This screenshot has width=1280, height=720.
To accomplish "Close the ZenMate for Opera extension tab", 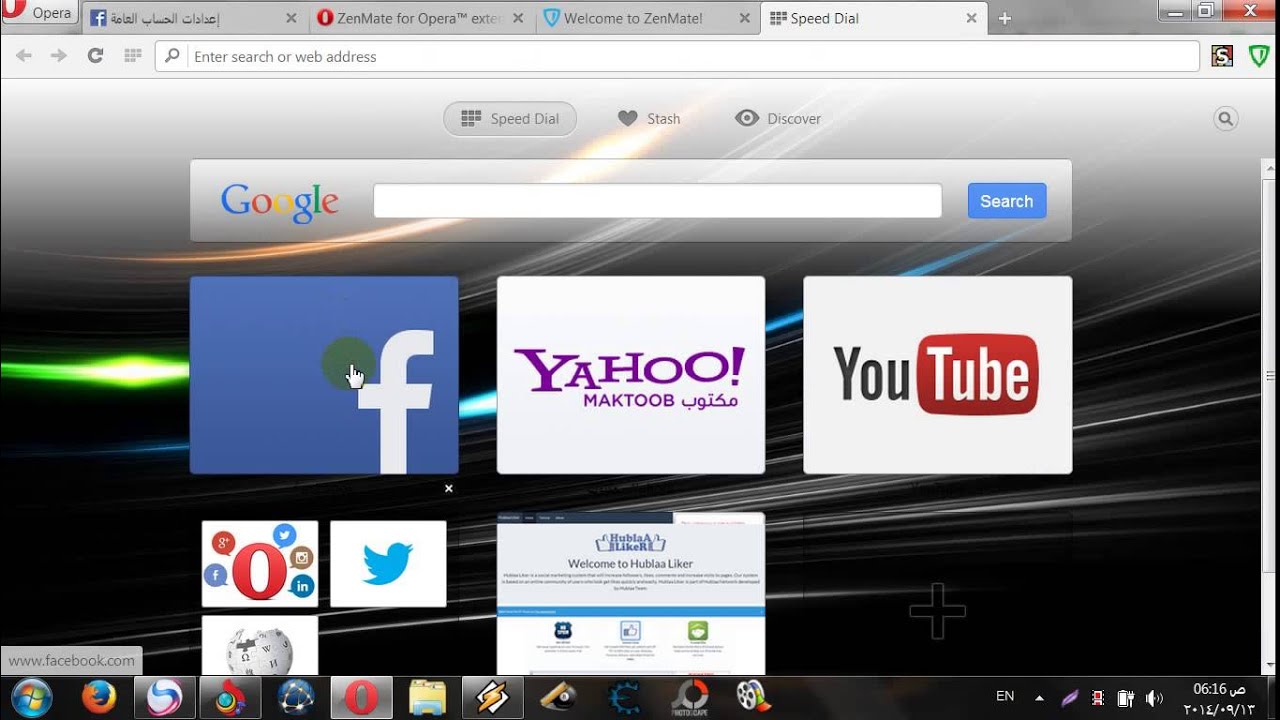I will pos(518,18).
